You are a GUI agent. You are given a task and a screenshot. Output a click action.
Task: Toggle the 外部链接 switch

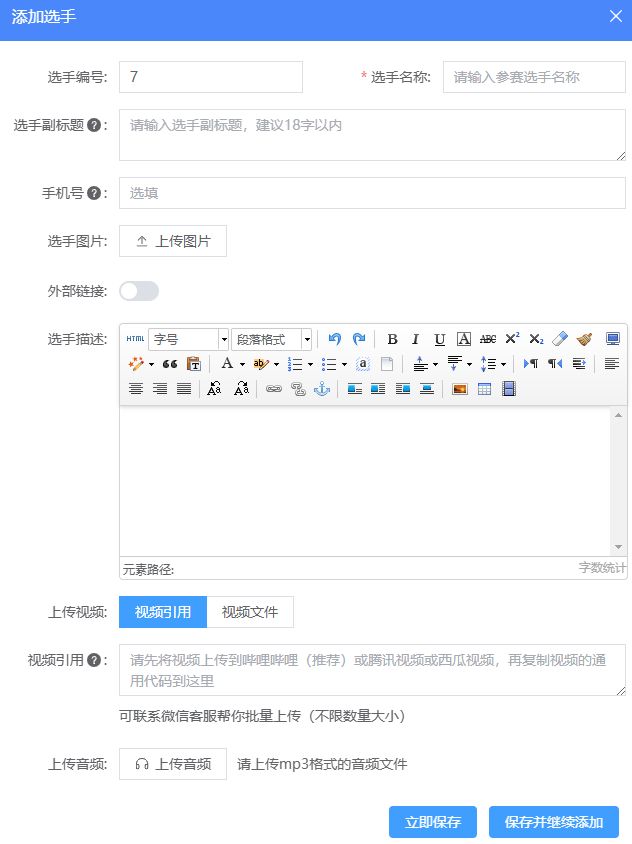139,291
